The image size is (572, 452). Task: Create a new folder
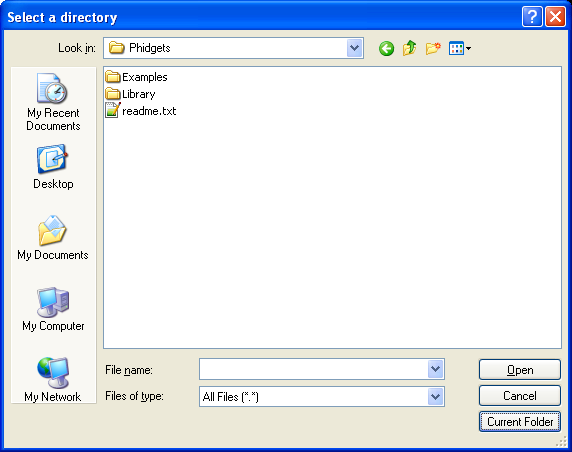point(433,48)
